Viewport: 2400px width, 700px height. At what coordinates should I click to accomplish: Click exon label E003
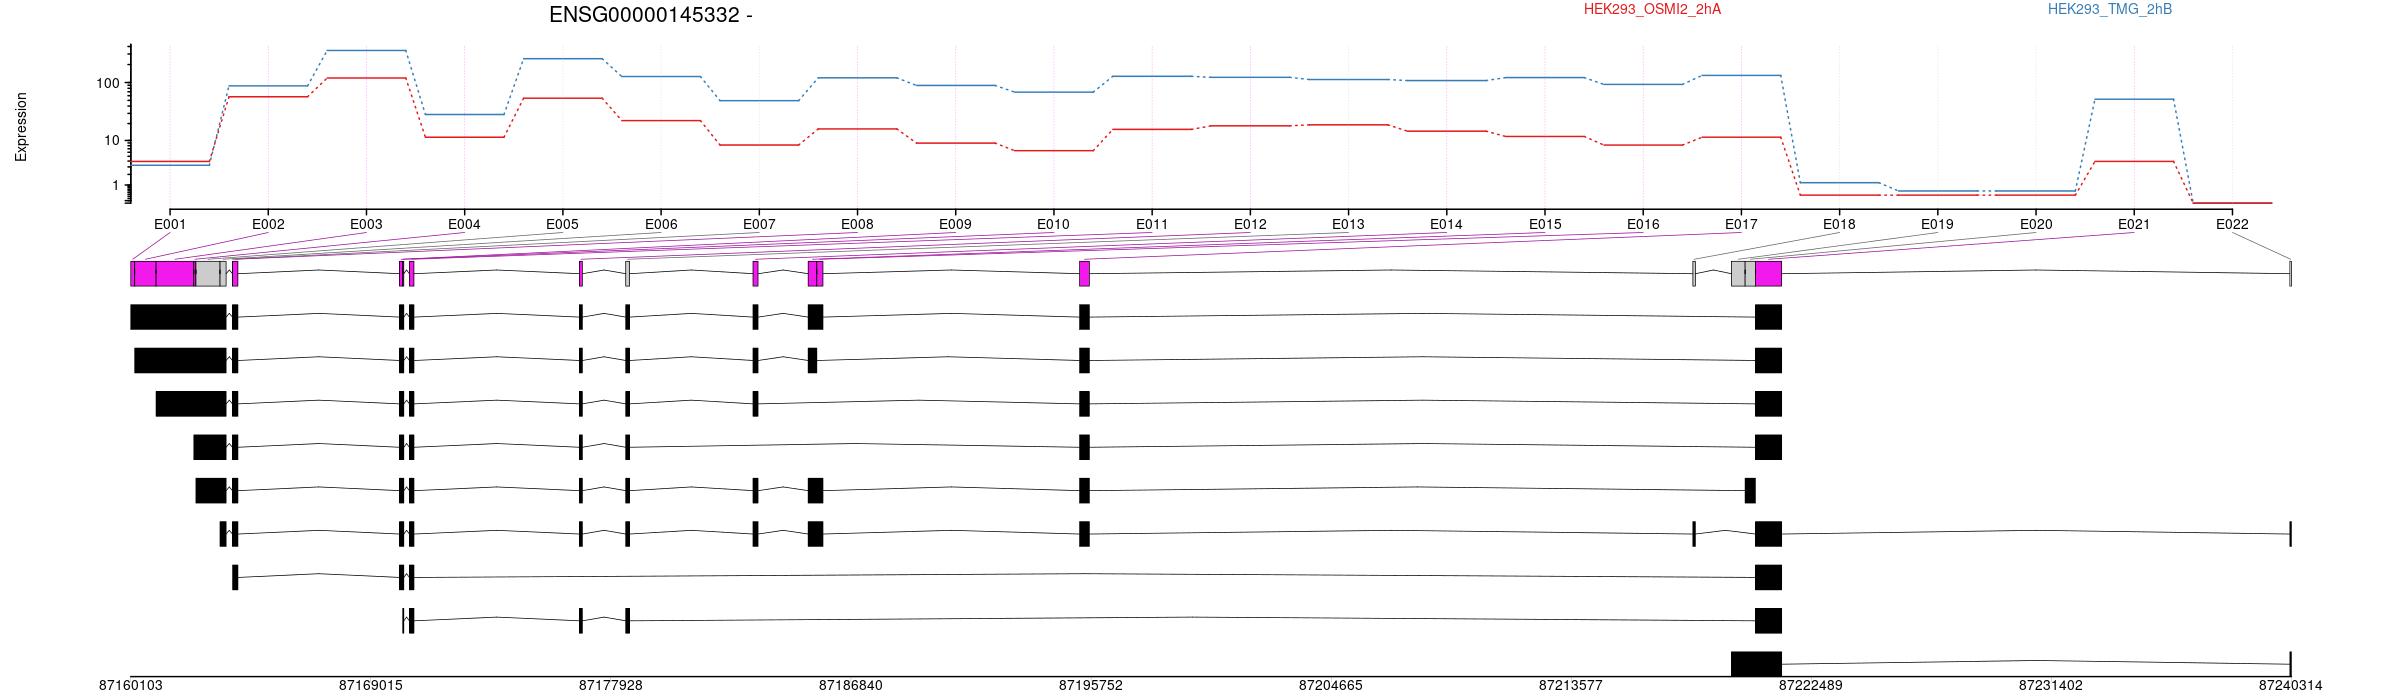[366, 224]
